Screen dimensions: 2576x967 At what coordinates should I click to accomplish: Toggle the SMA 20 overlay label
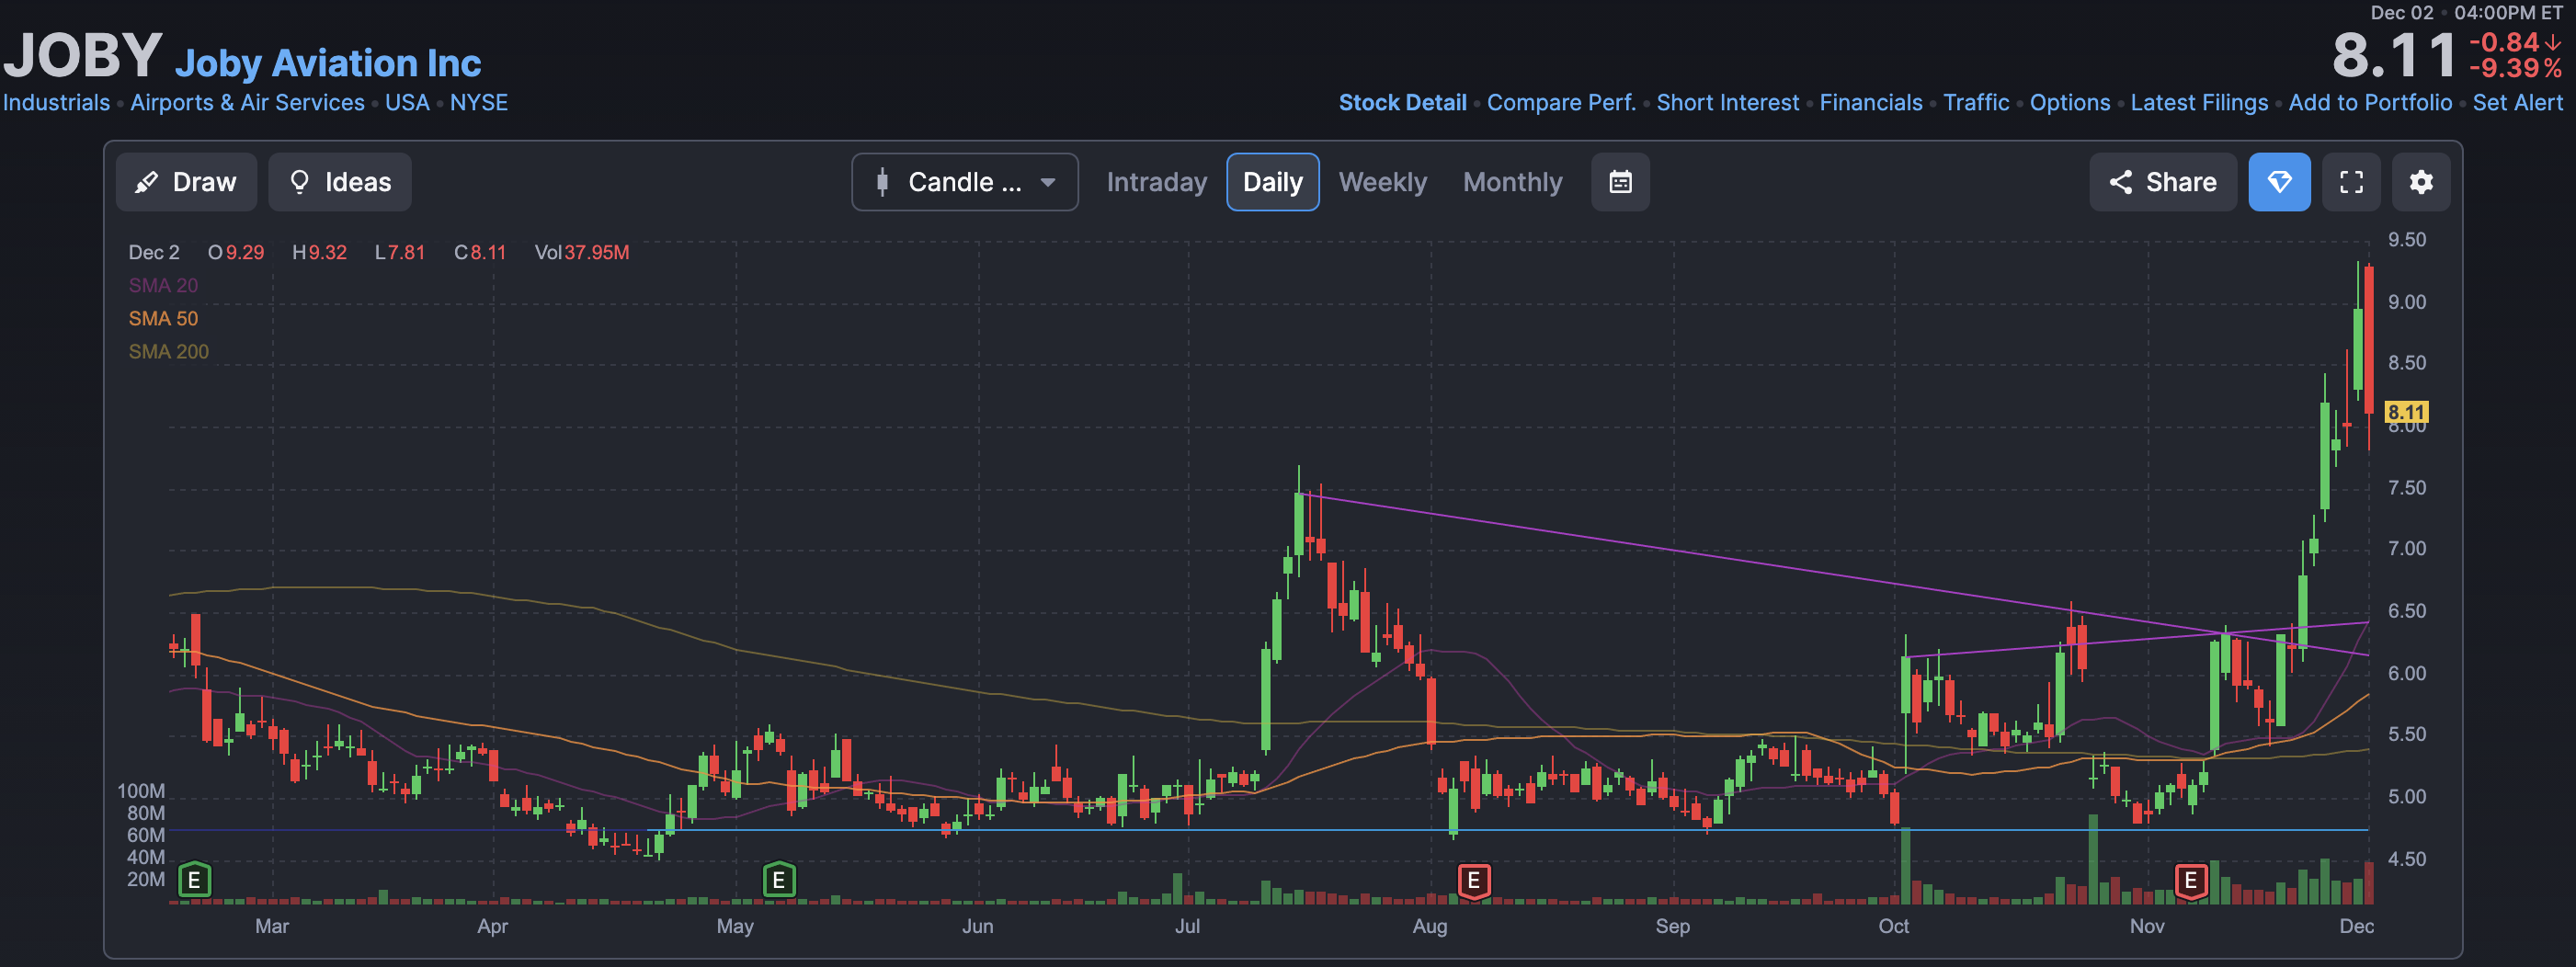(x=163, y=286)
